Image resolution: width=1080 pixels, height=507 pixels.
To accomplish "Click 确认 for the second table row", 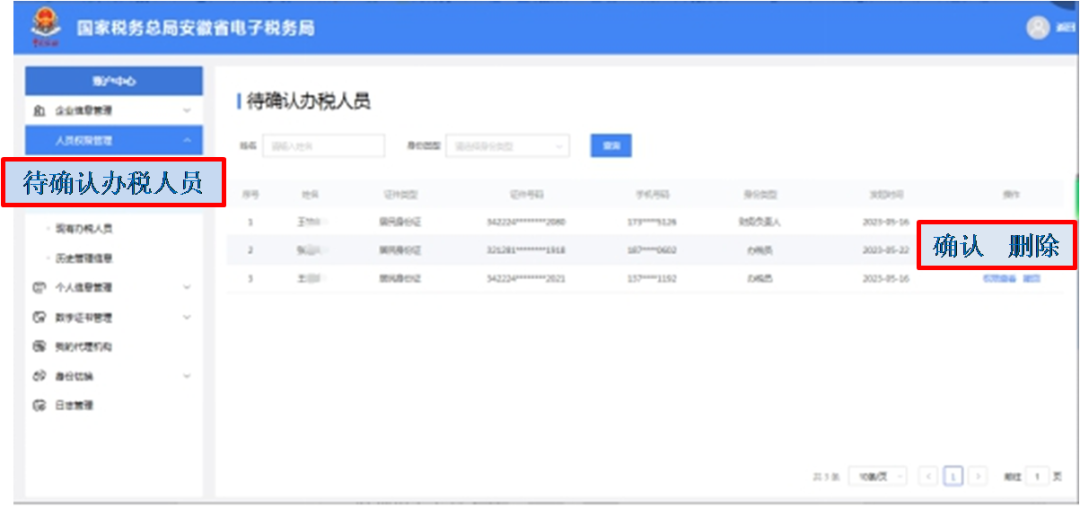I will point(957,246).
